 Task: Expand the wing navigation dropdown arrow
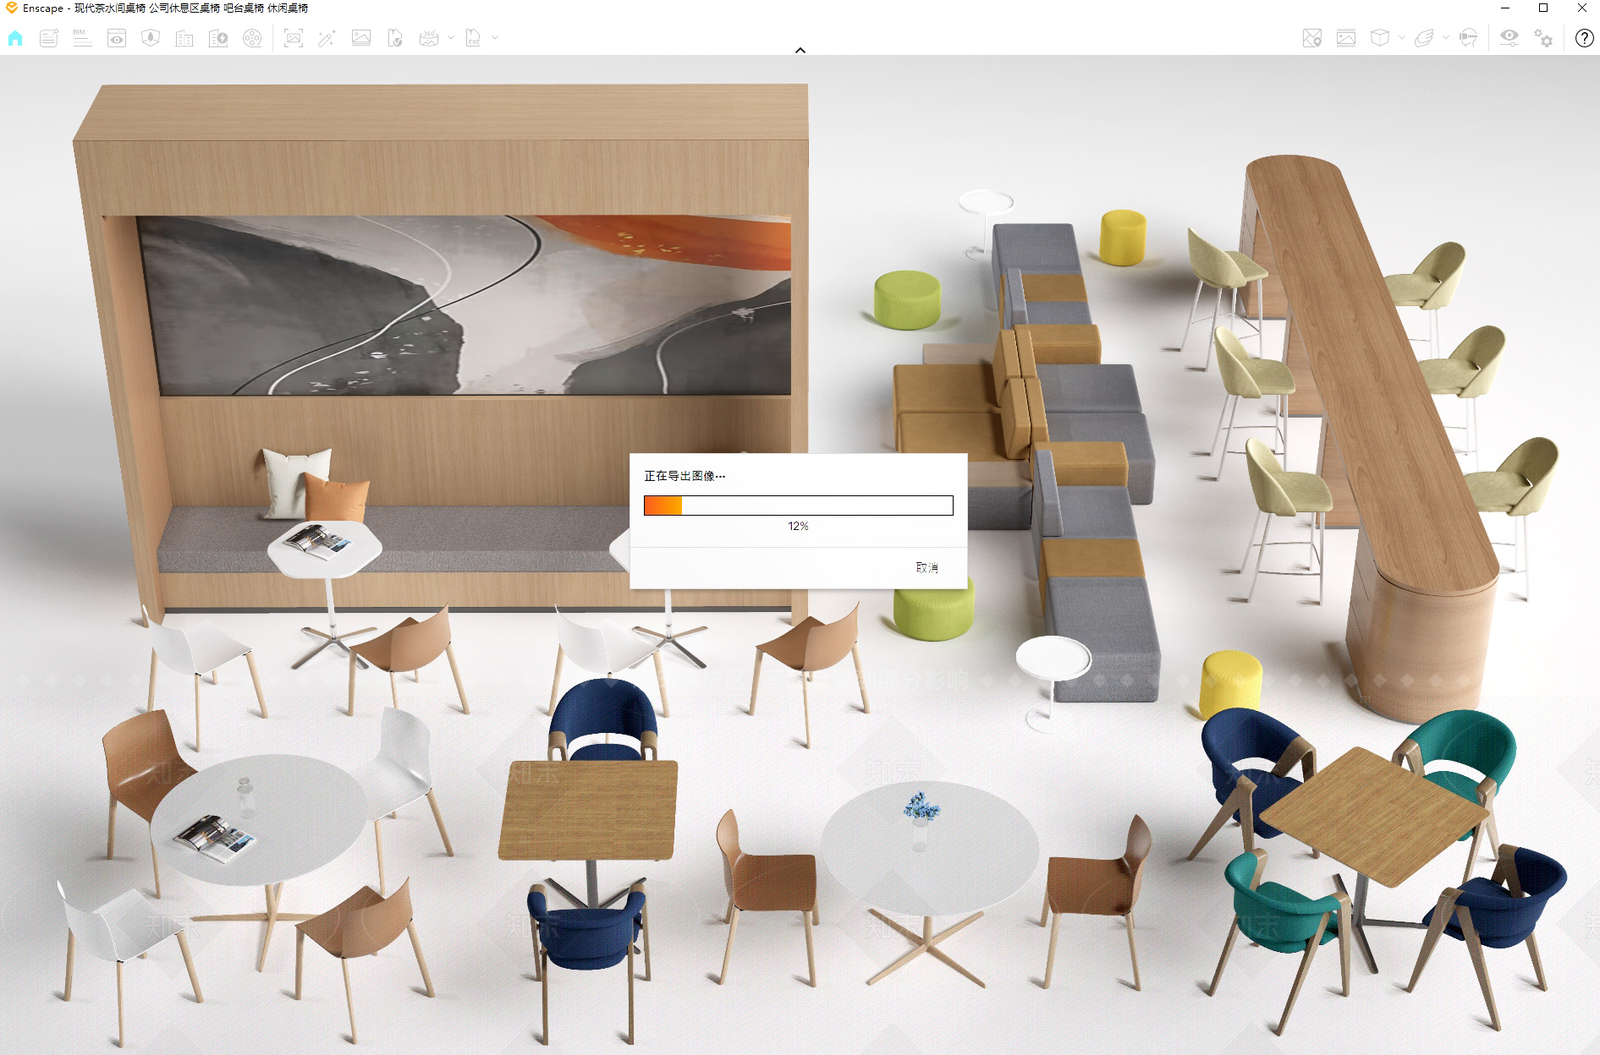pos(1446,38)
